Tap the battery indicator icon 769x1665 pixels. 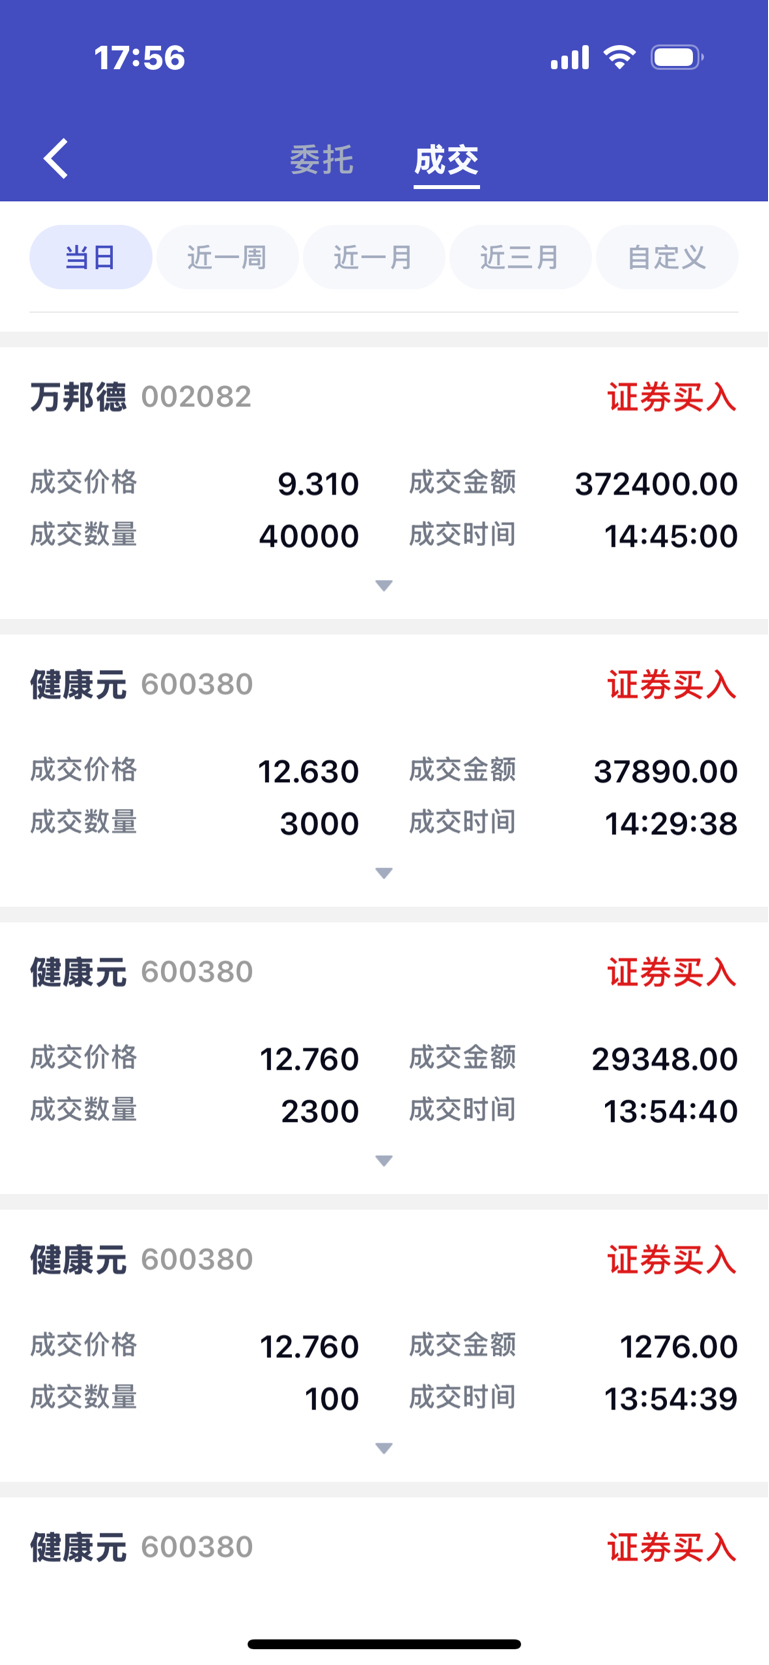pos(677,57)
